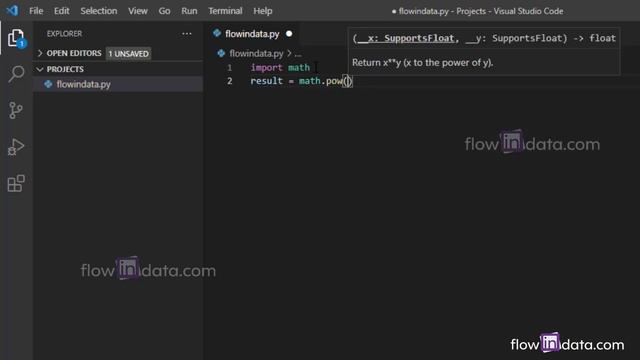Viewport: 640px width, 360px height.
Task: Click Python icon beside flowindata.py in tree
Action: click(x=48, y=84)
